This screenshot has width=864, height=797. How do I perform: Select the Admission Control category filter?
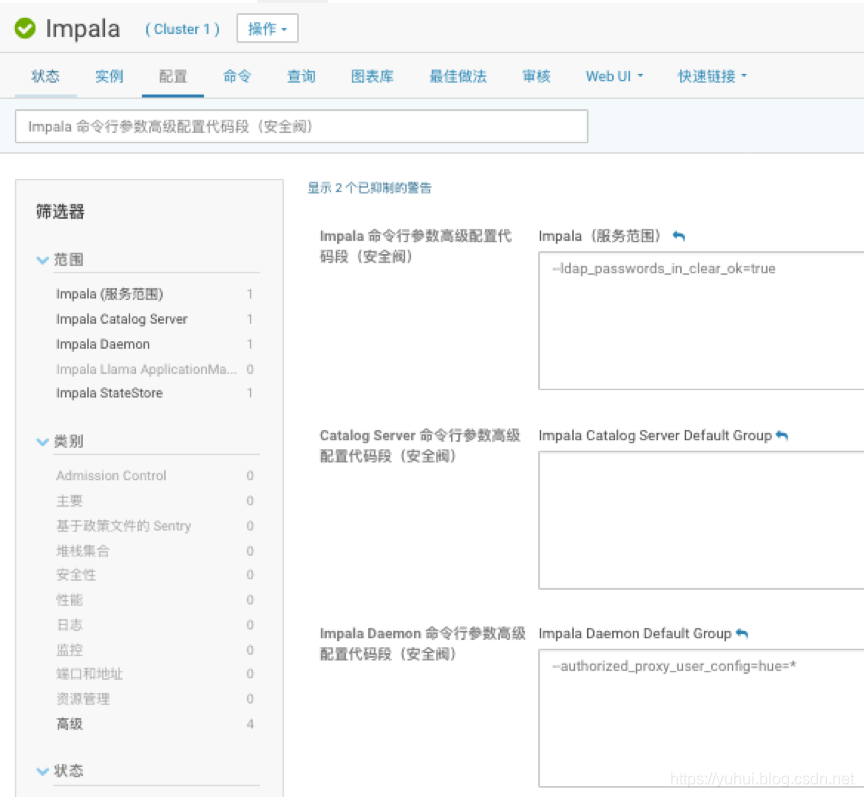[111, 475]
